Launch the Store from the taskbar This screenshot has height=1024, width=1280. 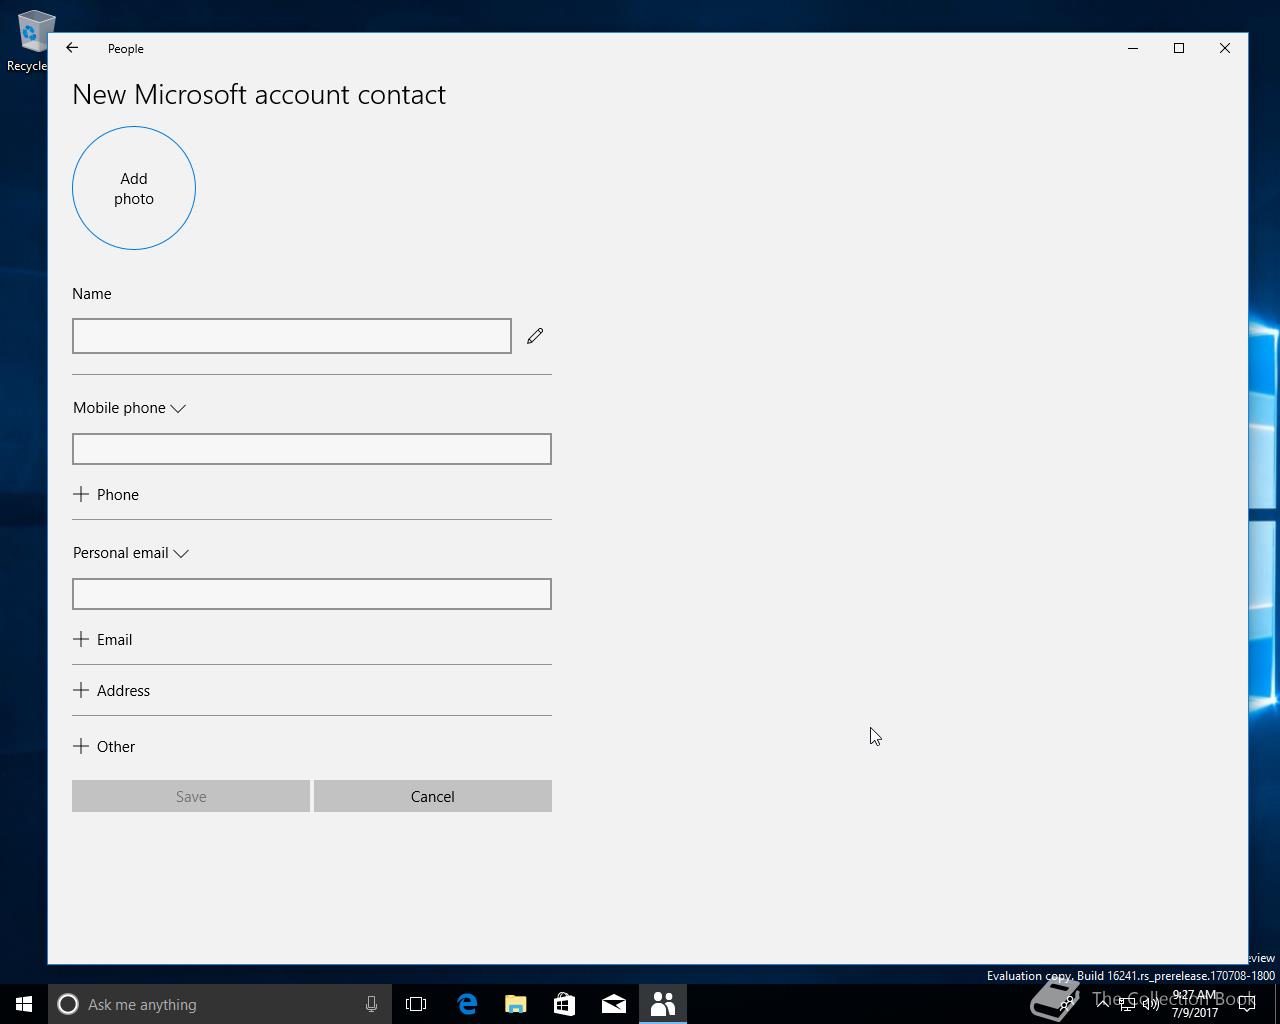tap(565, 1004)
